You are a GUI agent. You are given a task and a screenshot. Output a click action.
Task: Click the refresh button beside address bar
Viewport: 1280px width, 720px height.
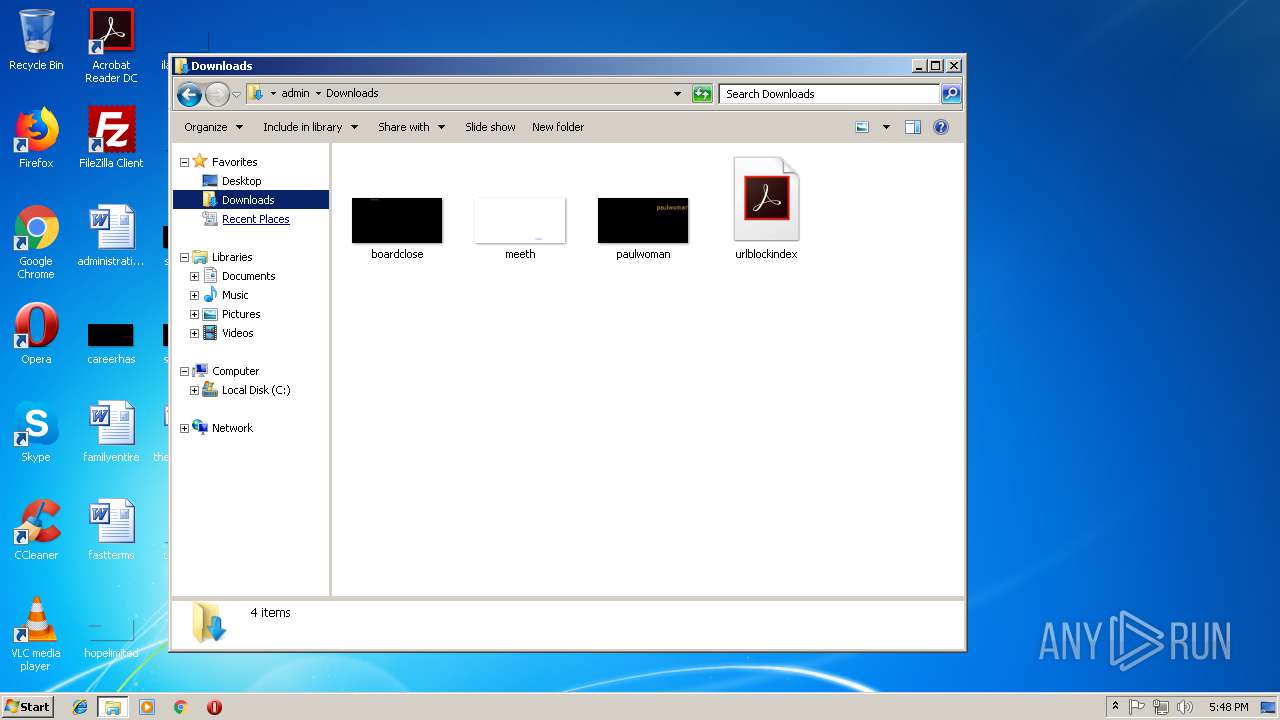[x=702, y=94]
